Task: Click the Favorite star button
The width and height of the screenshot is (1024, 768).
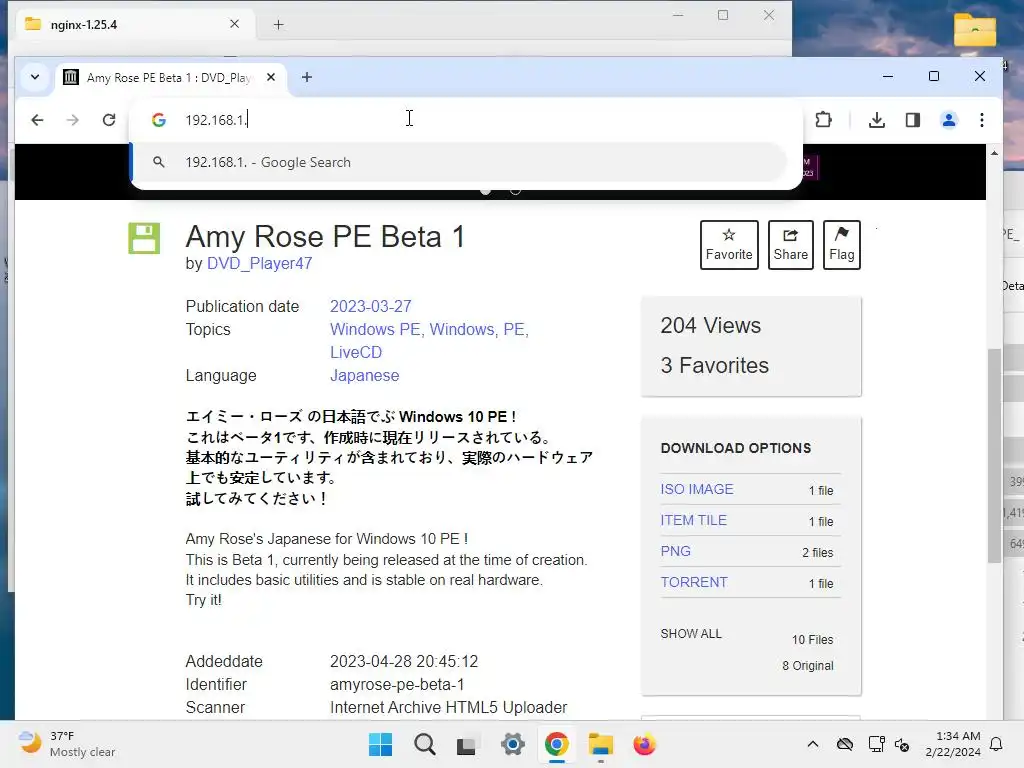Action: point(729,245)
